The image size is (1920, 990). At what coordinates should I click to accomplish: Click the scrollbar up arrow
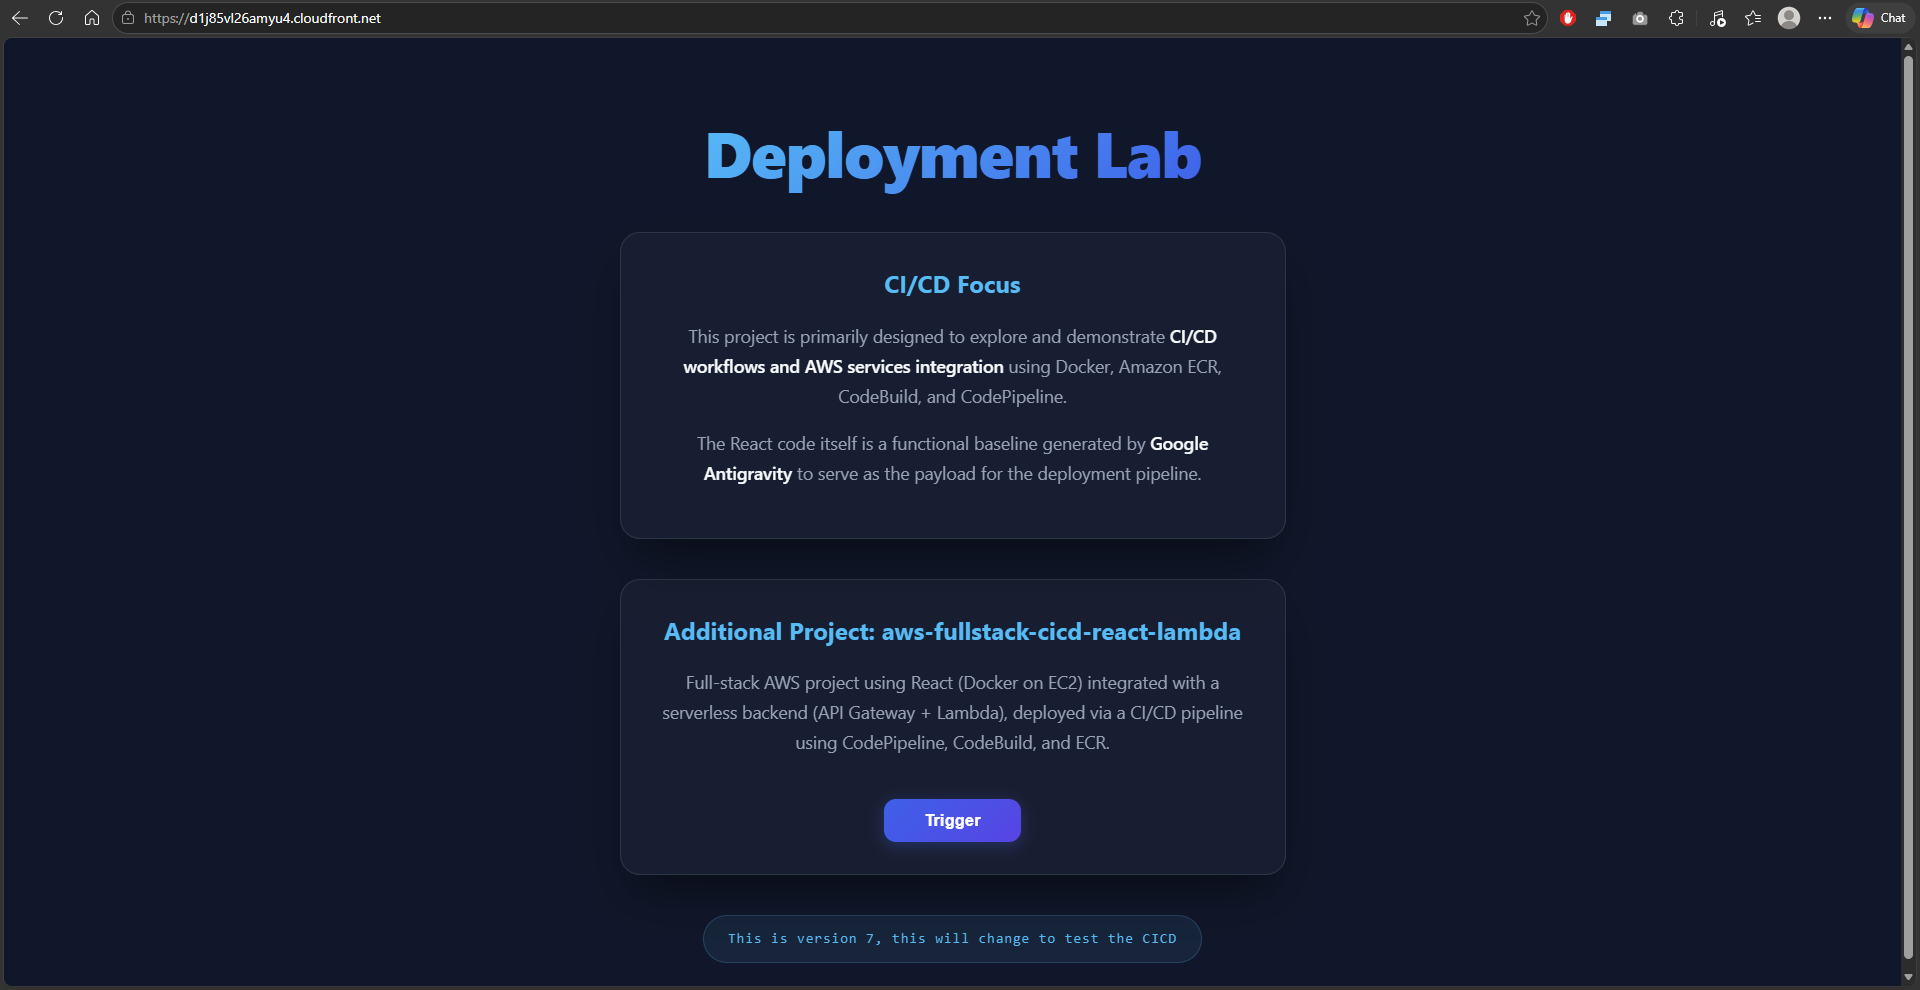1908,46
